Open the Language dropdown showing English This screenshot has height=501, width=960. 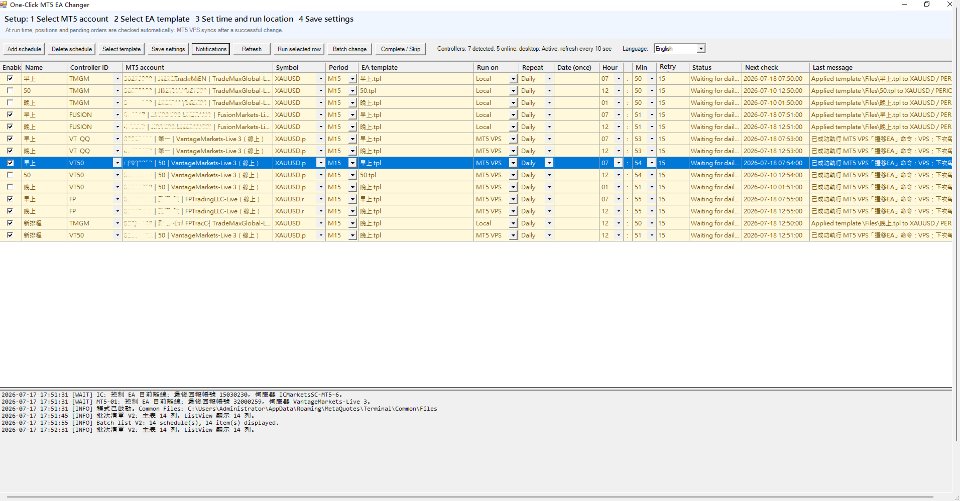click(680, 48)
